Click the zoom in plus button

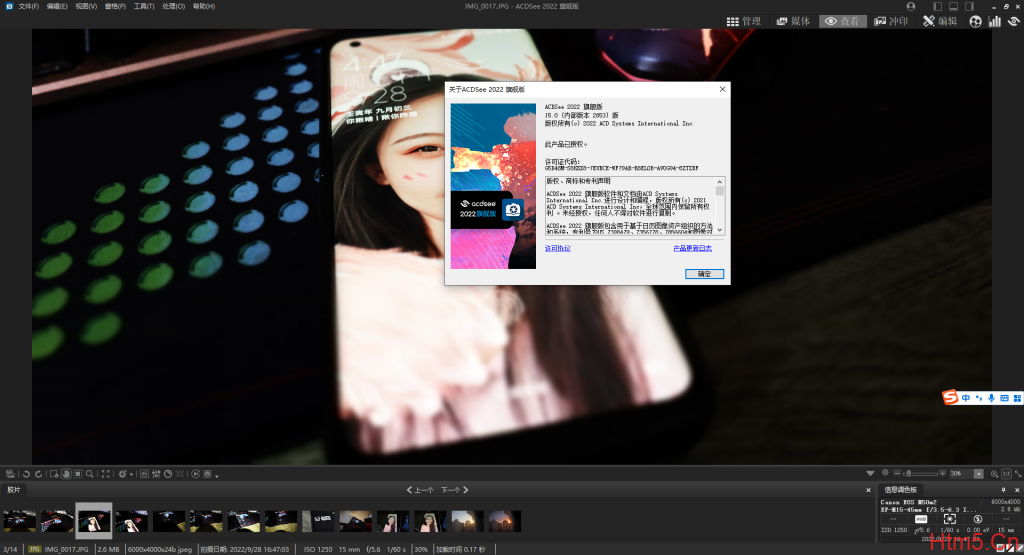pyautogui.click(x=942, y=473)
